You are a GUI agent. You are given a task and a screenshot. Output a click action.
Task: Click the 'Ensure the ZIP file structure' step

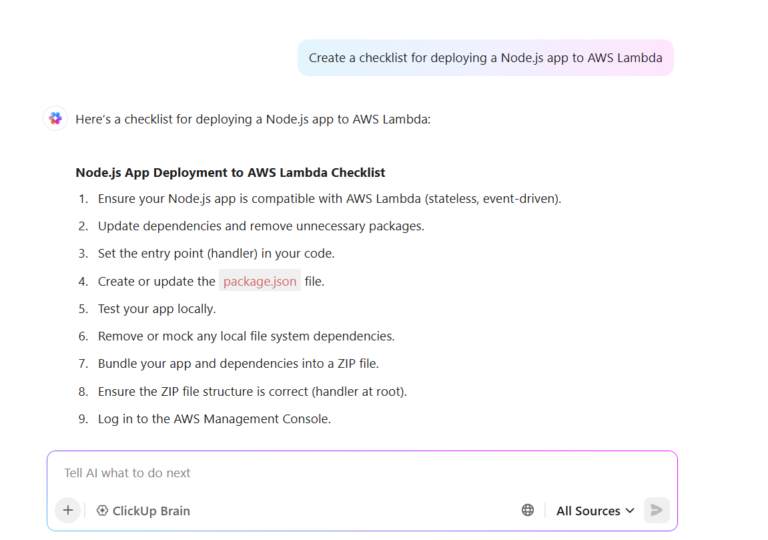[252, 391]
